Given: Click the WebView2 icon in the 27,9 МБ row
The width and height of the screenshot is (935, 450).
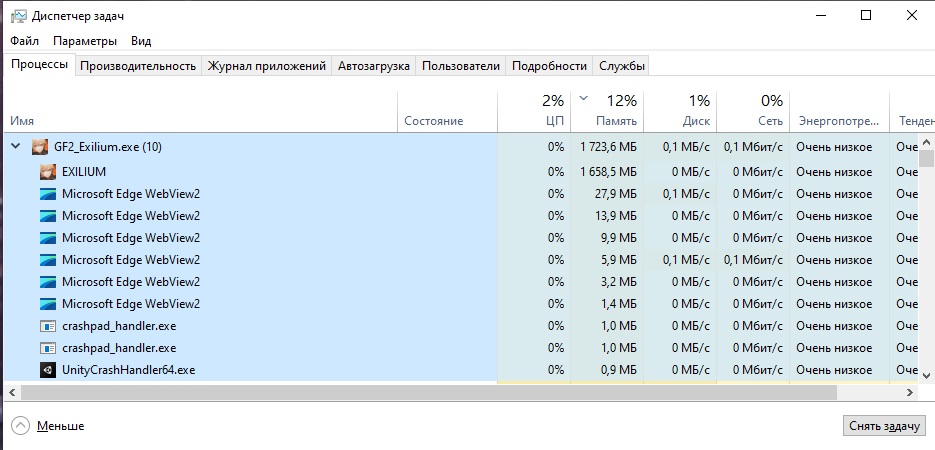Looking at the screenshot, I should (x=48, y=194).
